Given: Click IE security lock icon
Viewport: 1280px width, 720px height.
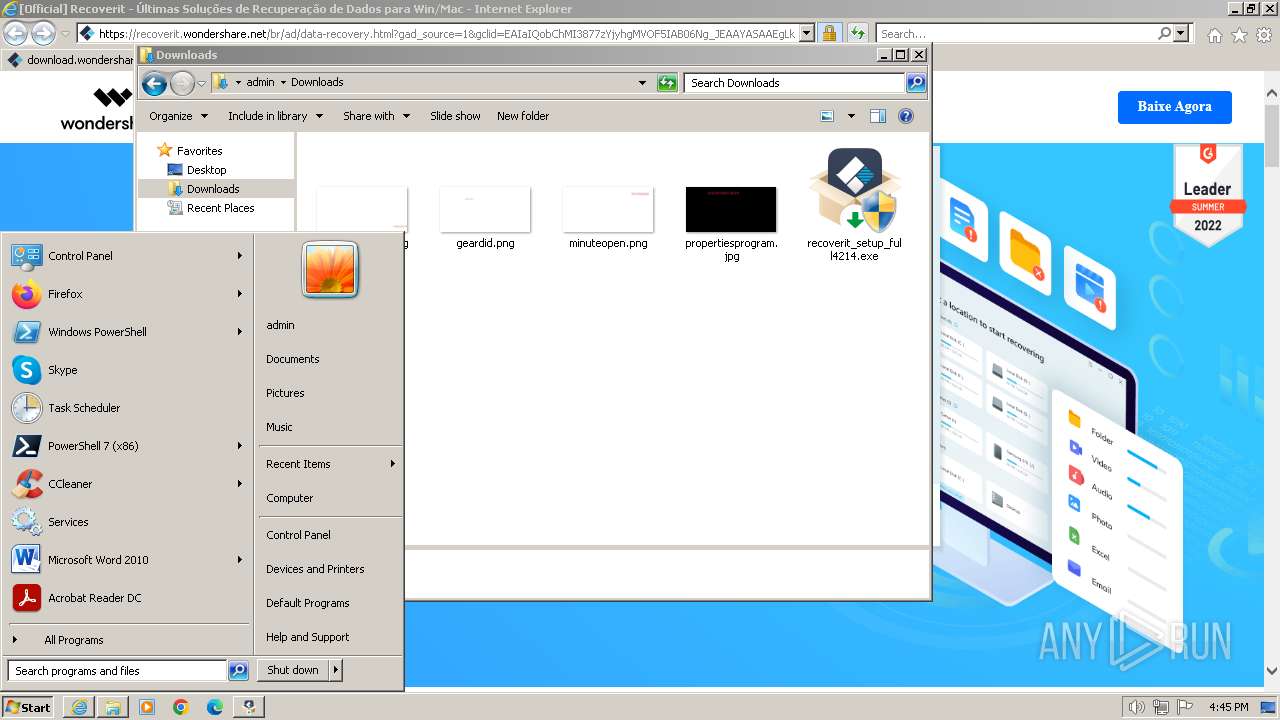Looking at the screenshot, I should [829, 33].
